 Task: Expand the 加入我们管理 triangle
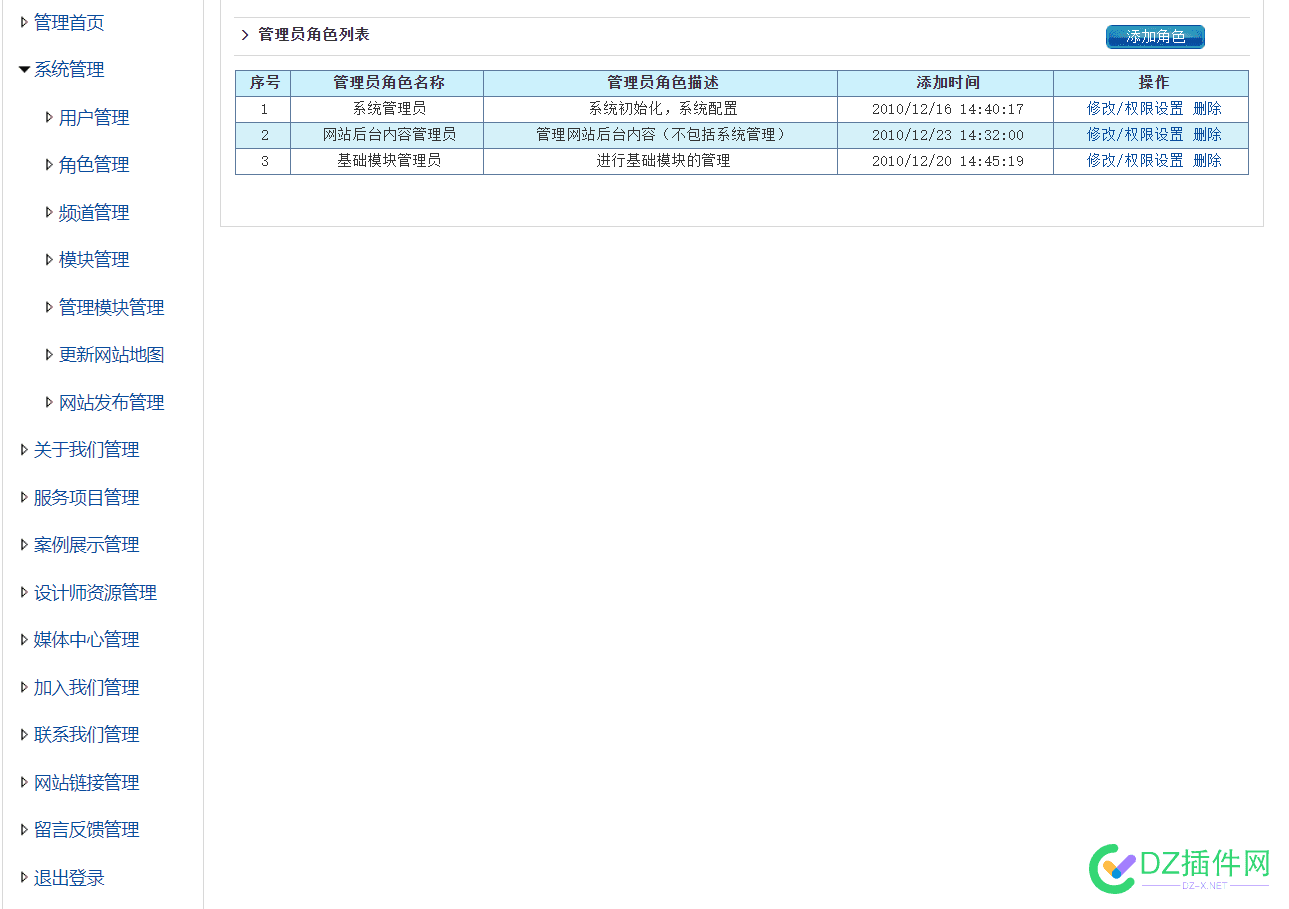click(24, 687)
